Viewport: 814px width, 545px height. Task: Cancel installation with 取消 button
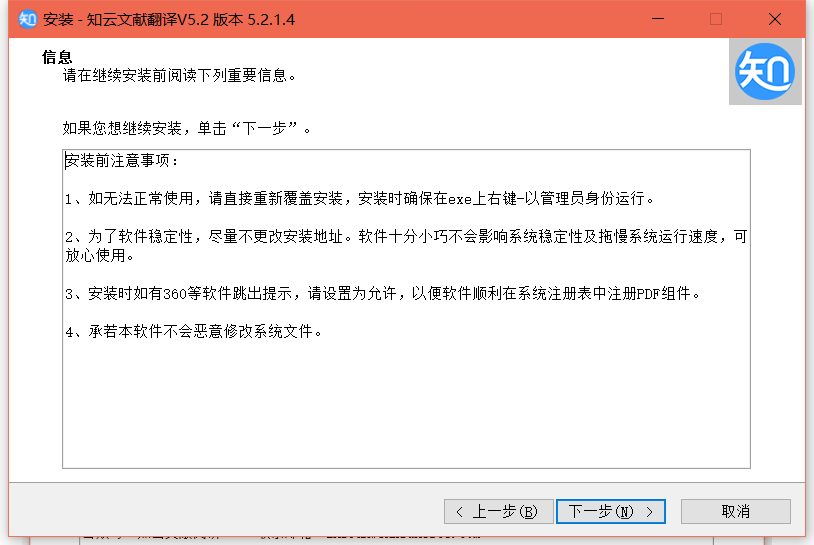point(736,512)
